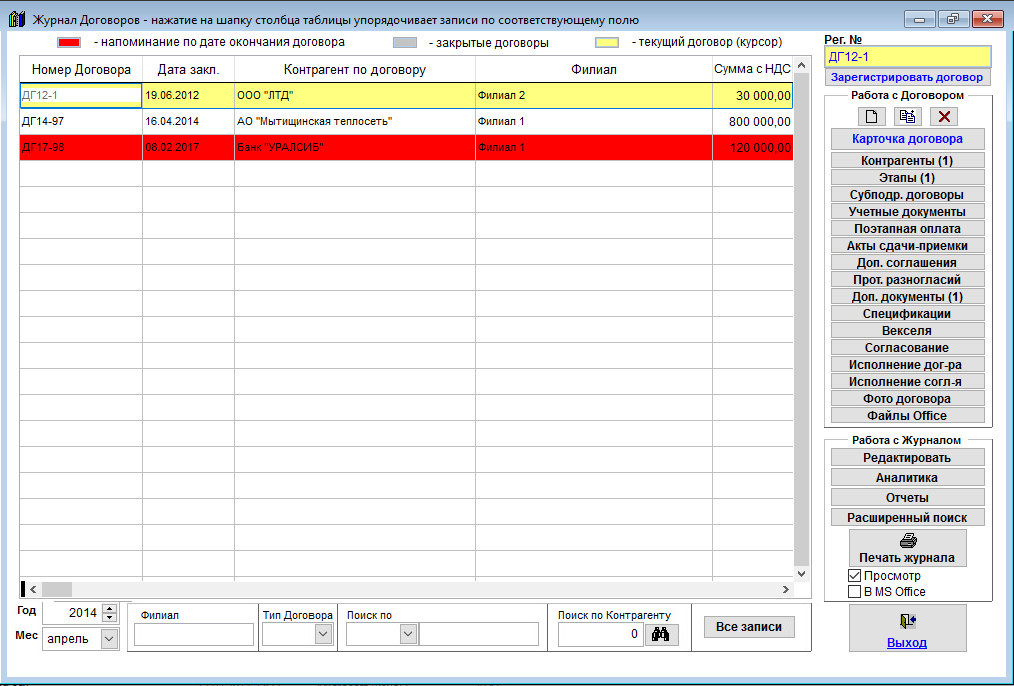Image resolution: width=1014 pixels, height=686 pixels.
Task: Expand the Тип Договора dropdown
Action: 323,634
